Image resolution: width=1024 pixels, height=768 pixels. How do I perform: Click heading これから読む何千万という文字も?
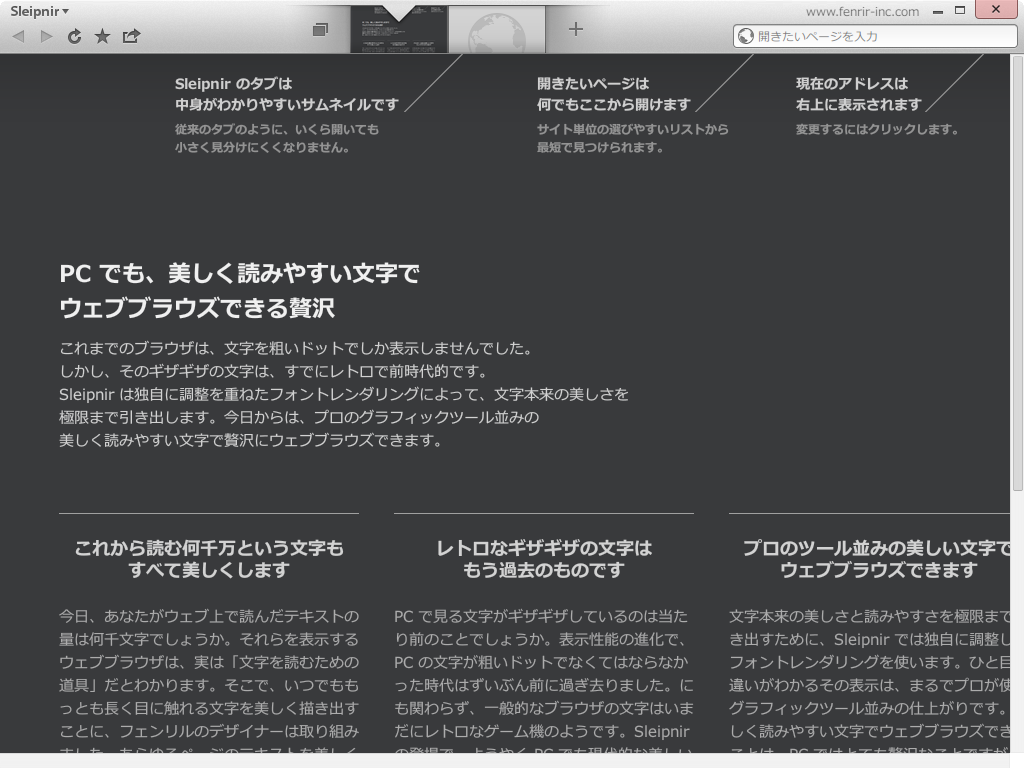209,548
